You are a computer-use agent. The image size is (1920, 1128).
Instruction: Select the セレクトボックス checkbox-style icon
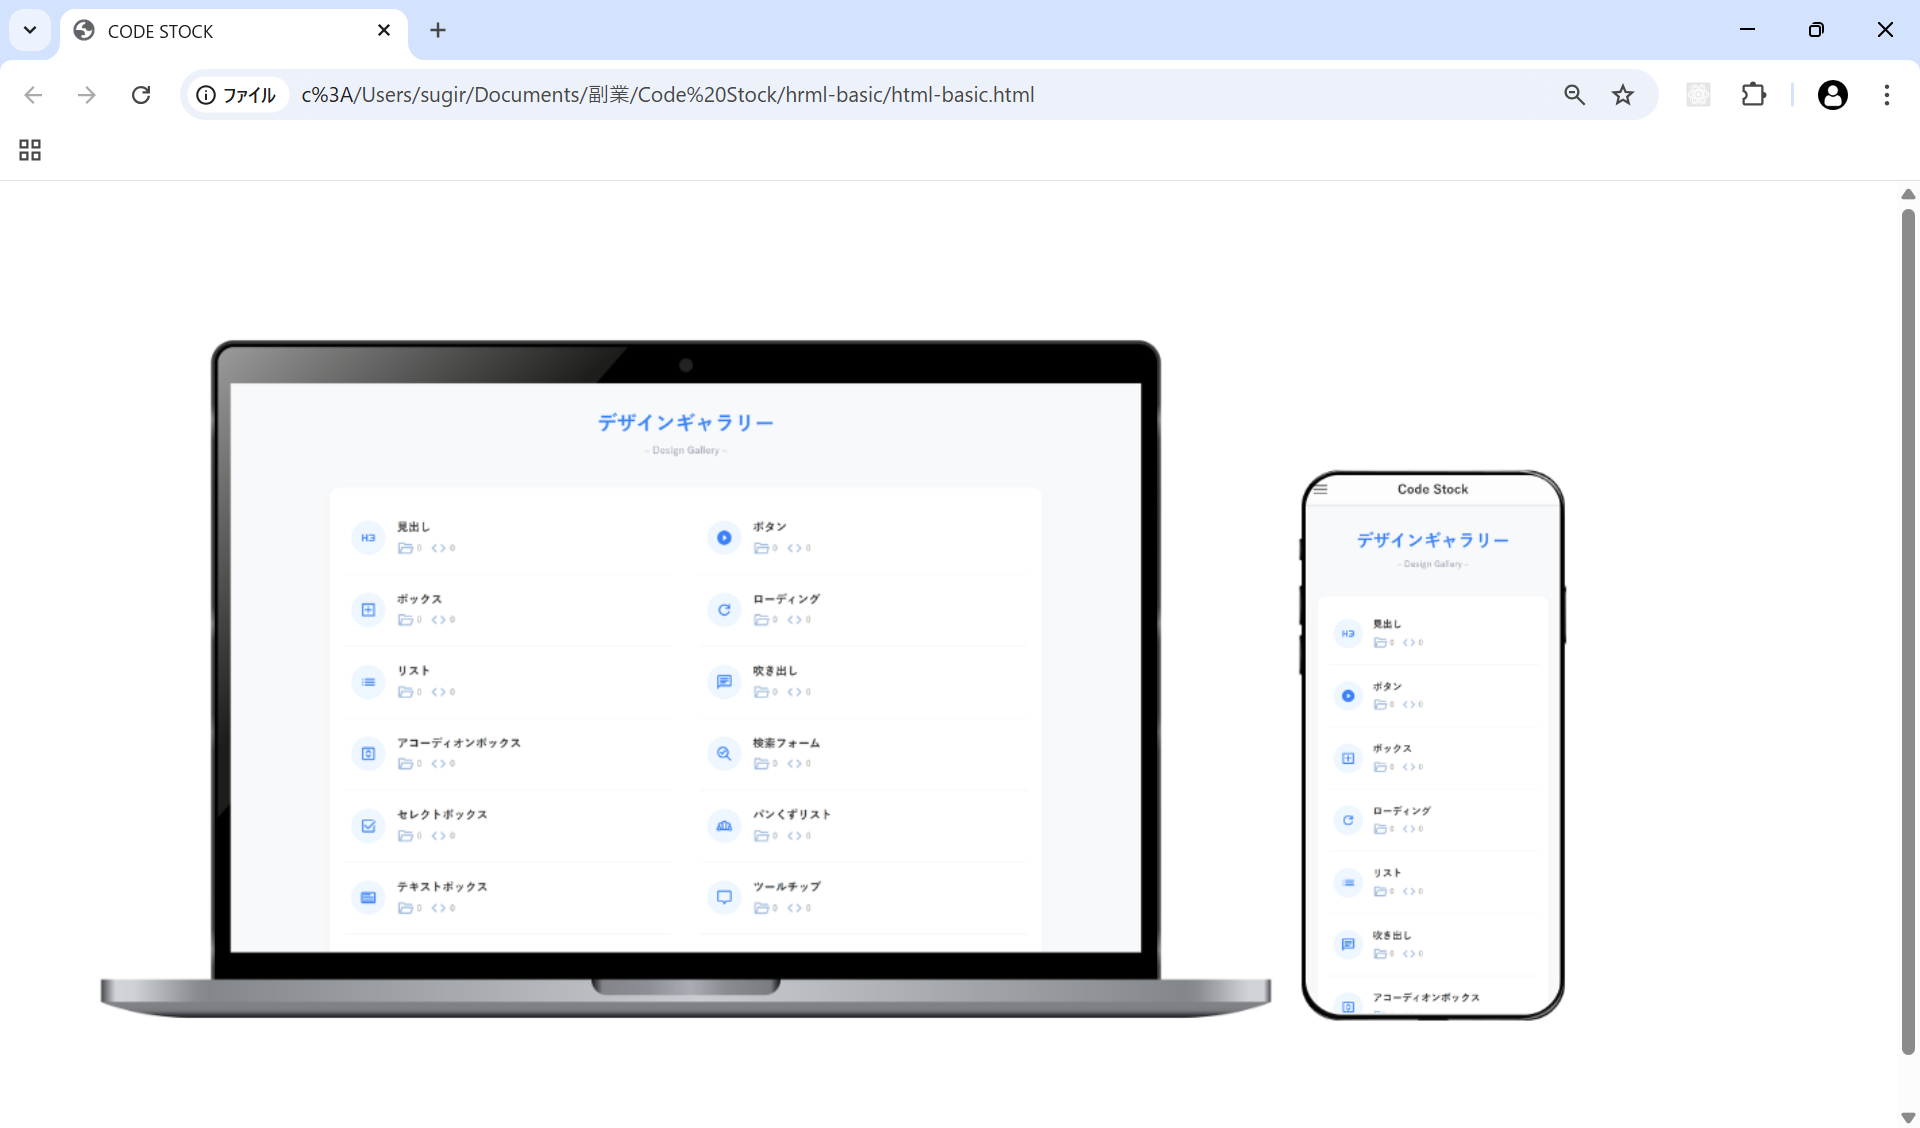(368, 825)
